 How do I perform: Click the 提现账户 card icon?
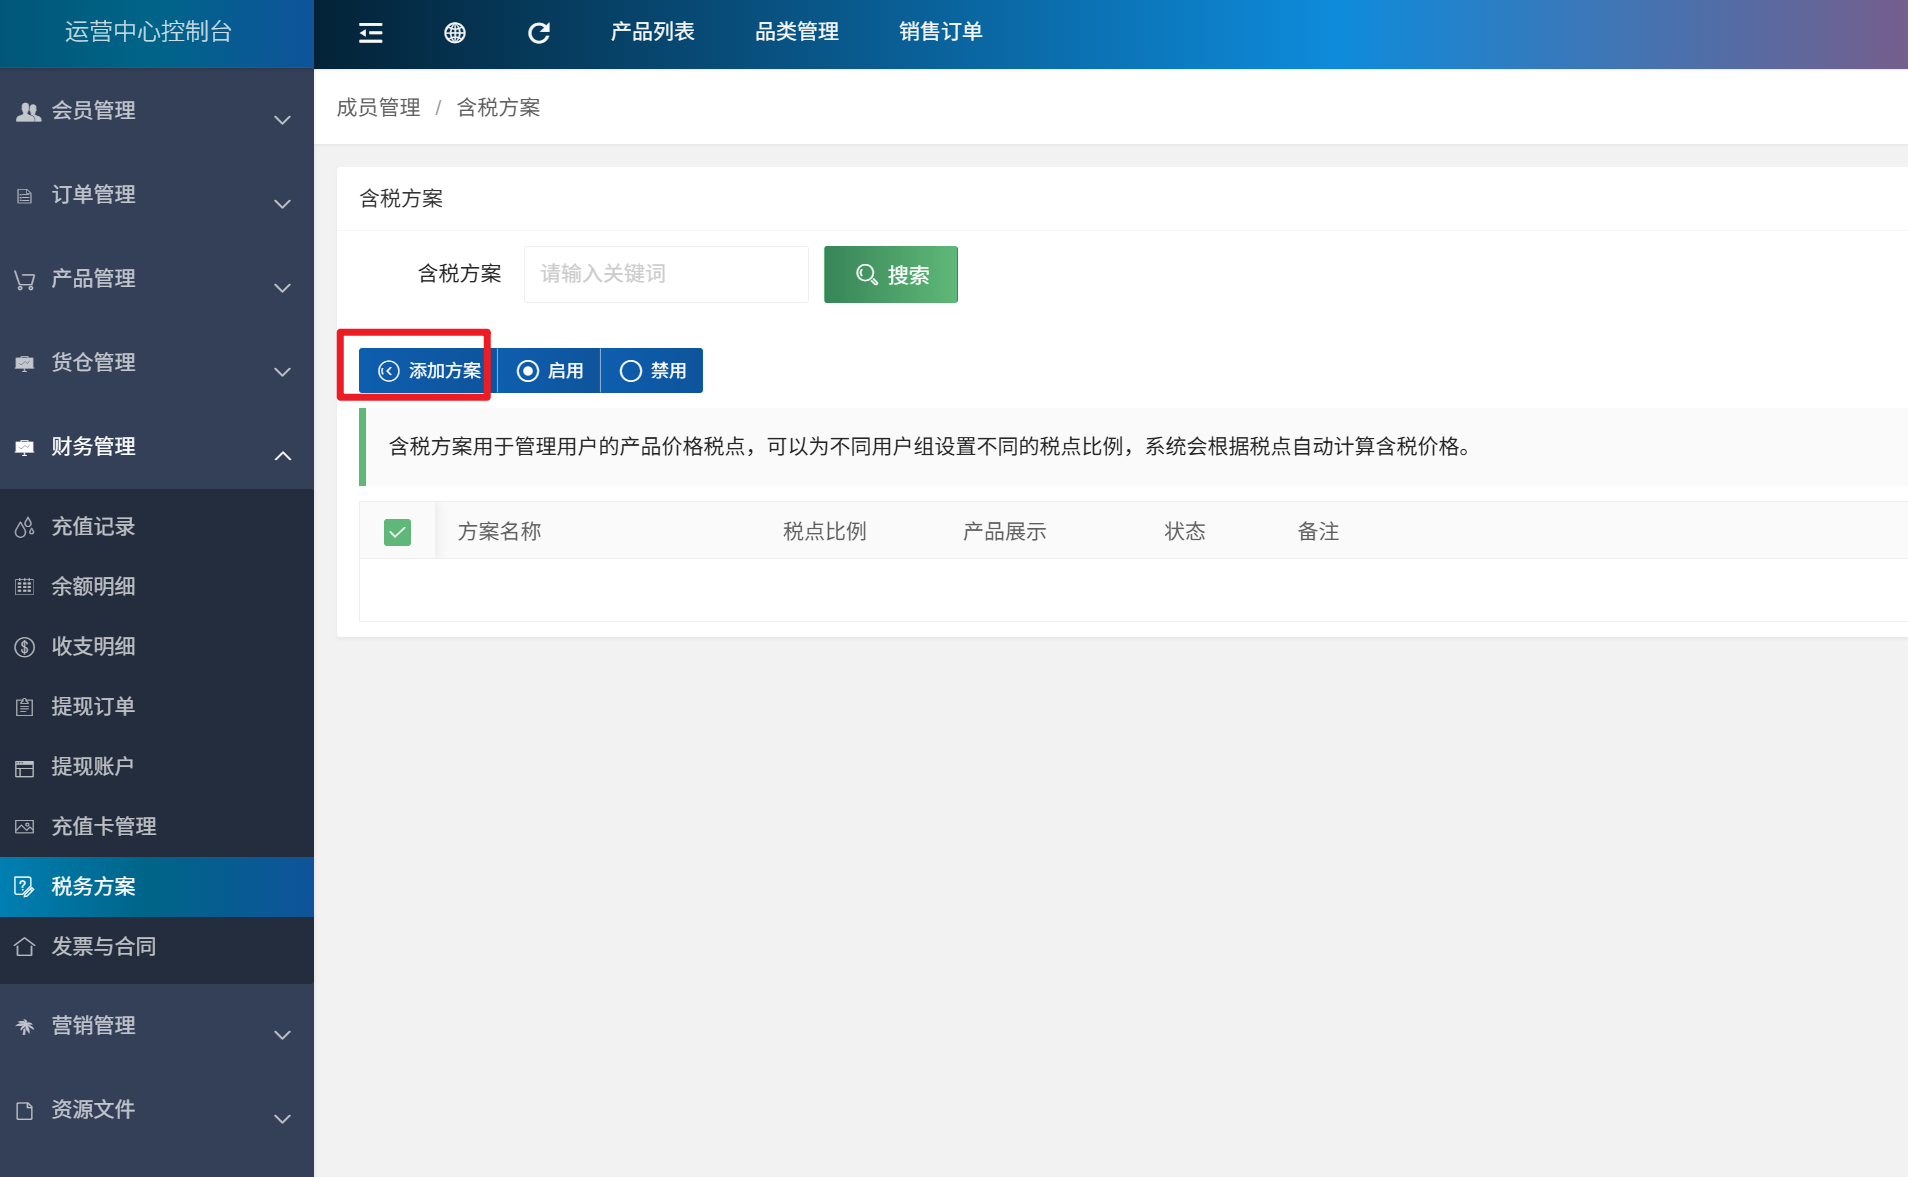(x=25, y=767)
